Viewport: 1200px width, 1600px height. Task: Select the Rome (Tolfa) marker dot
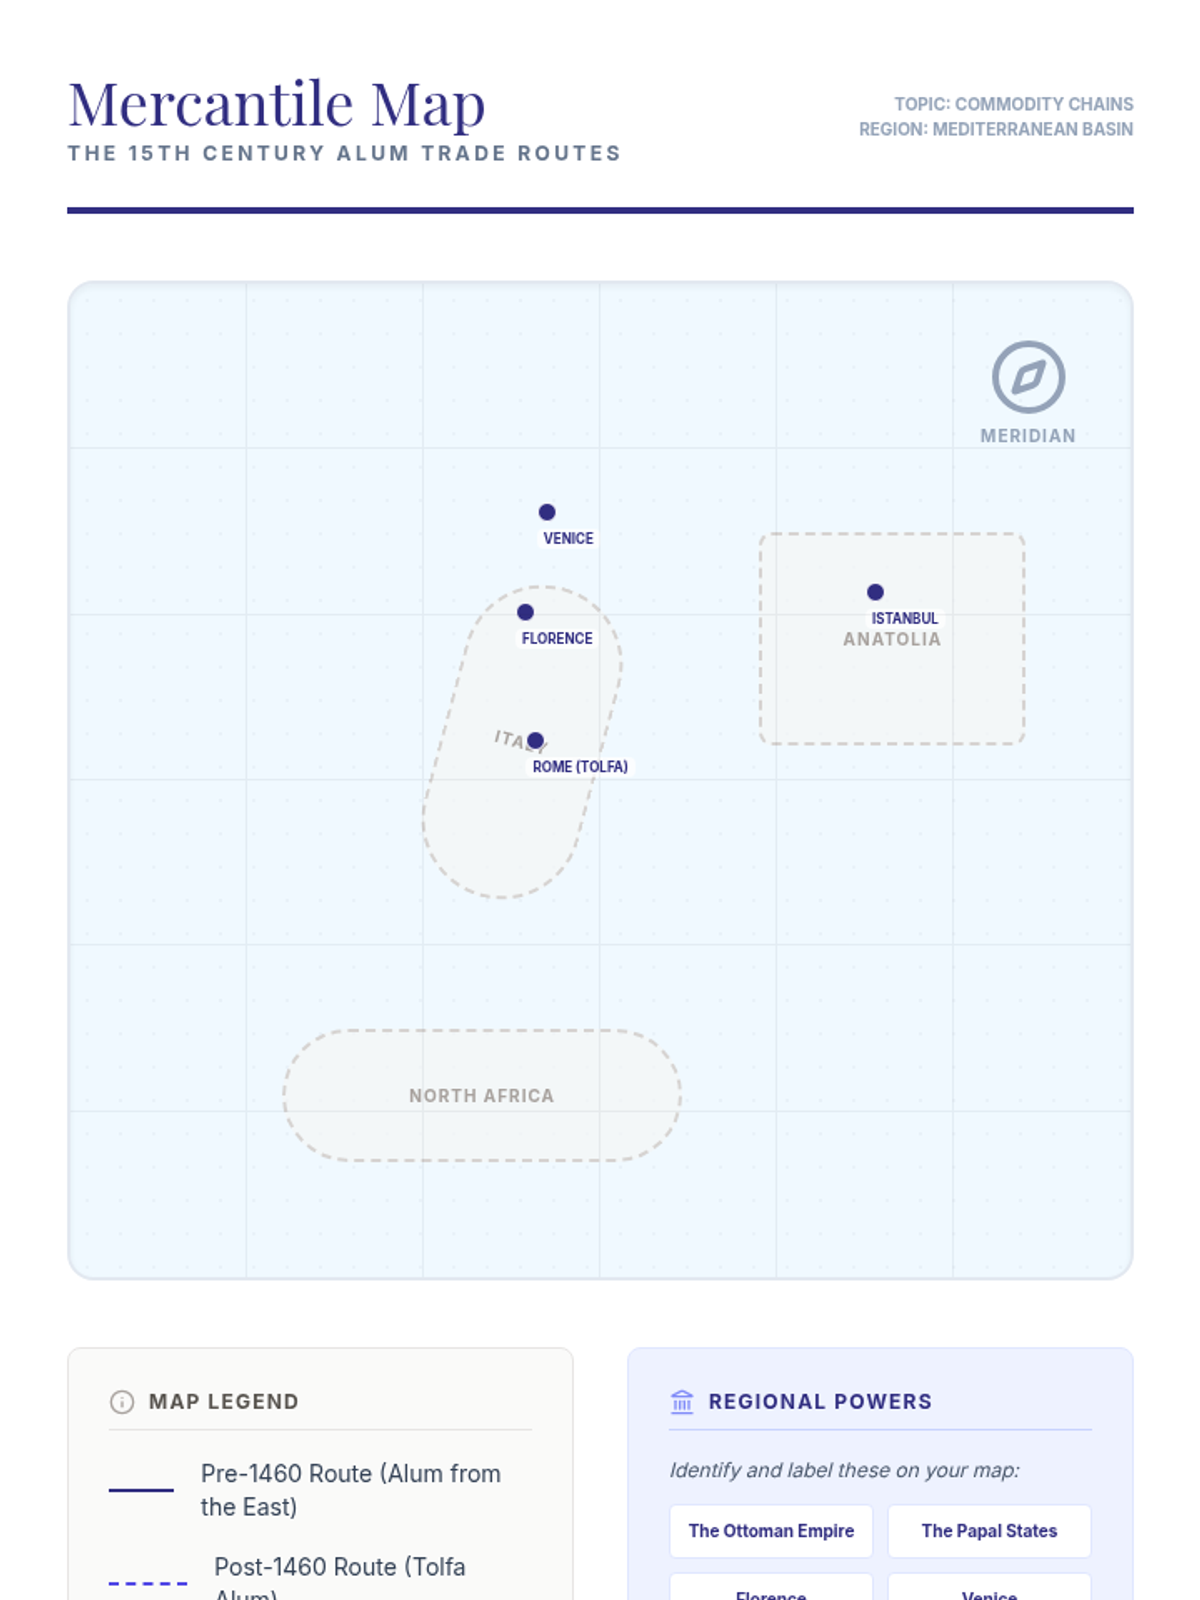pyautogui.click(x=535, y=741)
